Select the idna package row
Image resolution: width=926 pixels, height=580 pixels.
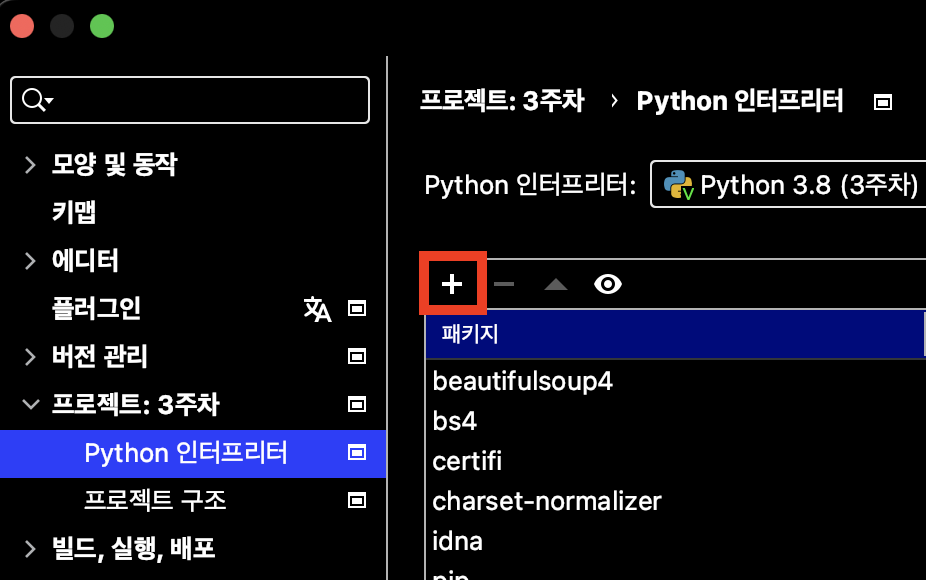coord(676,542)
